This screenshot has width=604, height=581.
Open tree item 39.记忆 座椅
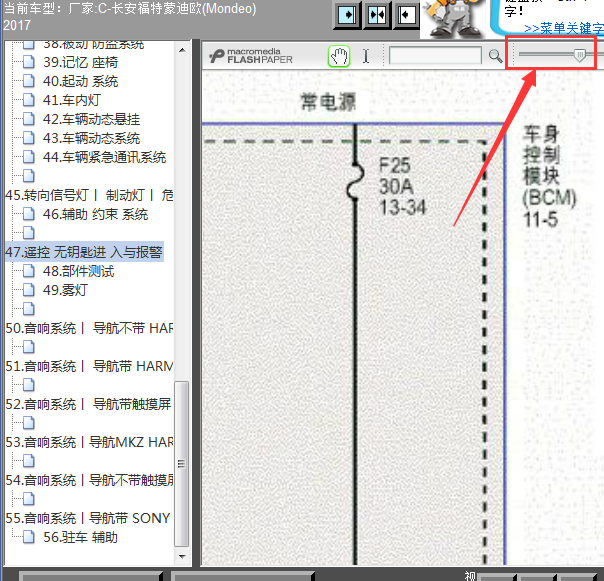click(x=80, y=62)
